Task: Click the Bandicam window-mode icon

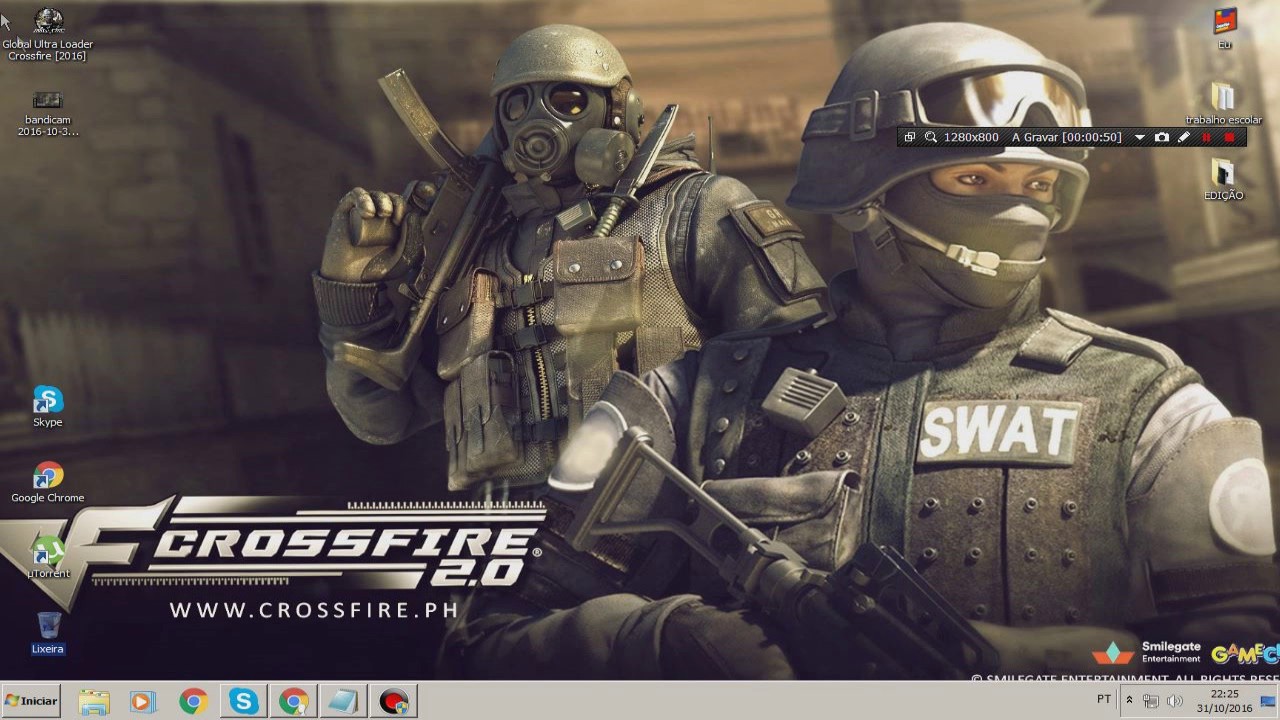Action: pyautogui.click(x=909, y=137)
